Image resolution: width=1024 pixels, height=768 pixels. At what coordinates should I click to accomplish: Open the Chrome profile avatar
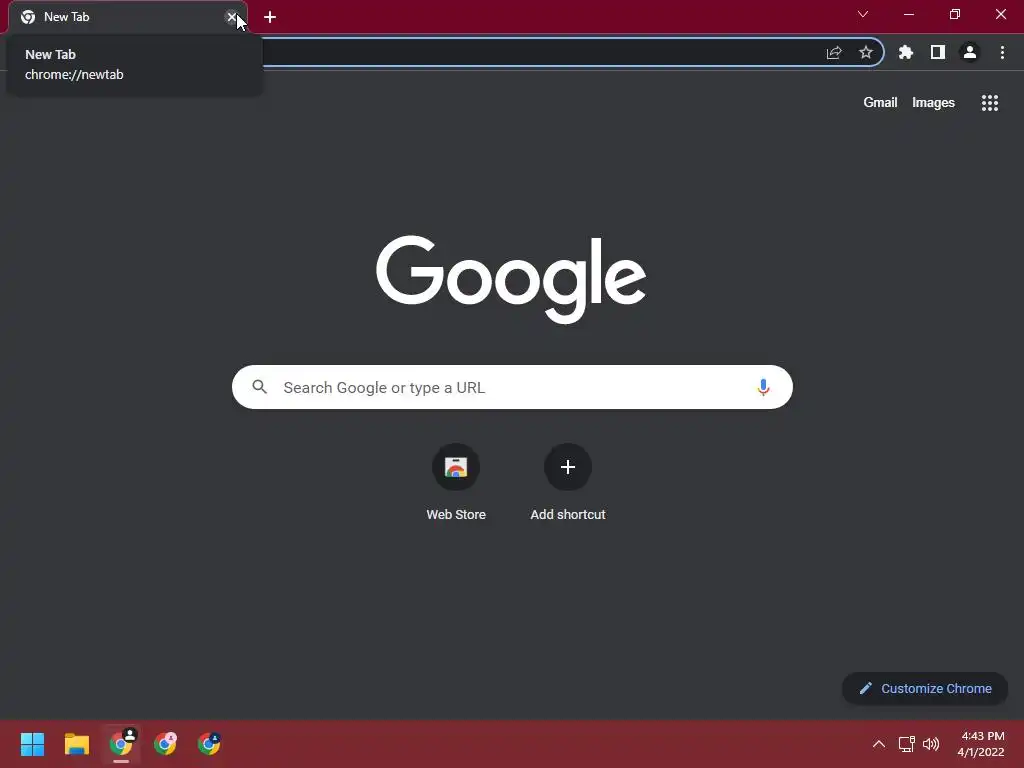pyautogui.click(x=970, y=52)
